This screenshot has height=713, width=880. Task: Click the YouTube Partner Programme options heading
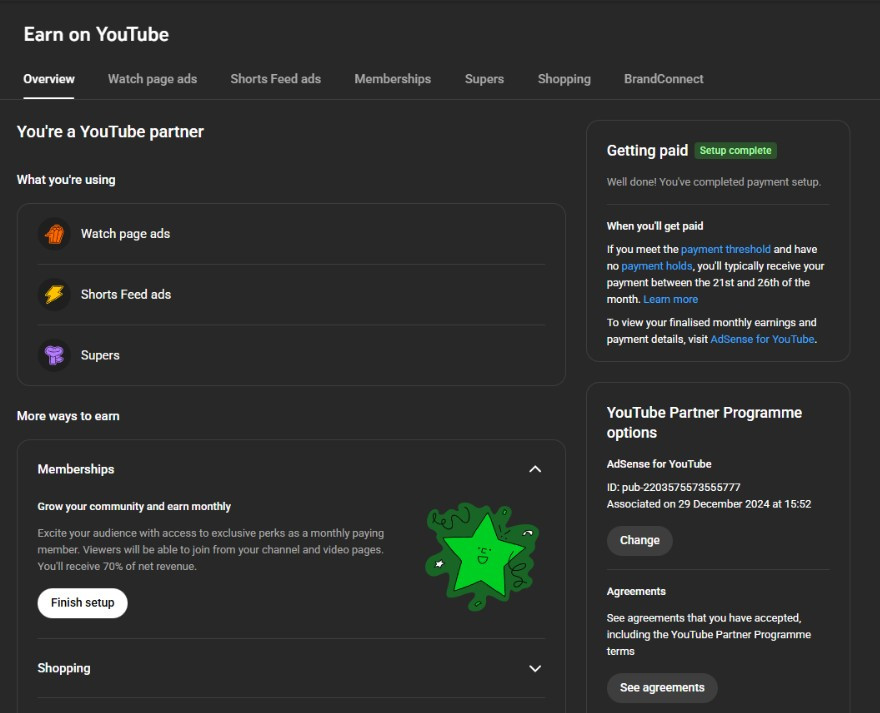[704, 423]
